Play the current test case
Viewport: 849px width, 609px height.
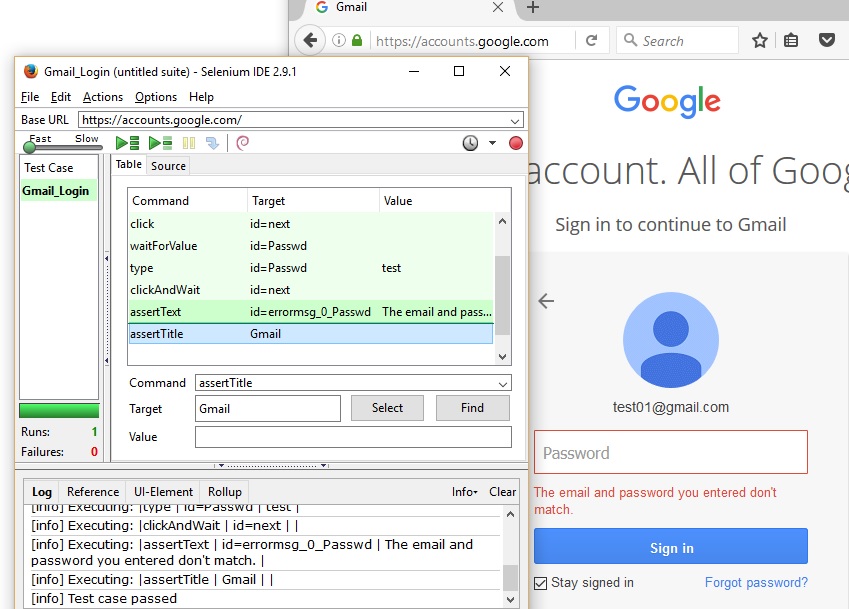[x=160, y=143]
